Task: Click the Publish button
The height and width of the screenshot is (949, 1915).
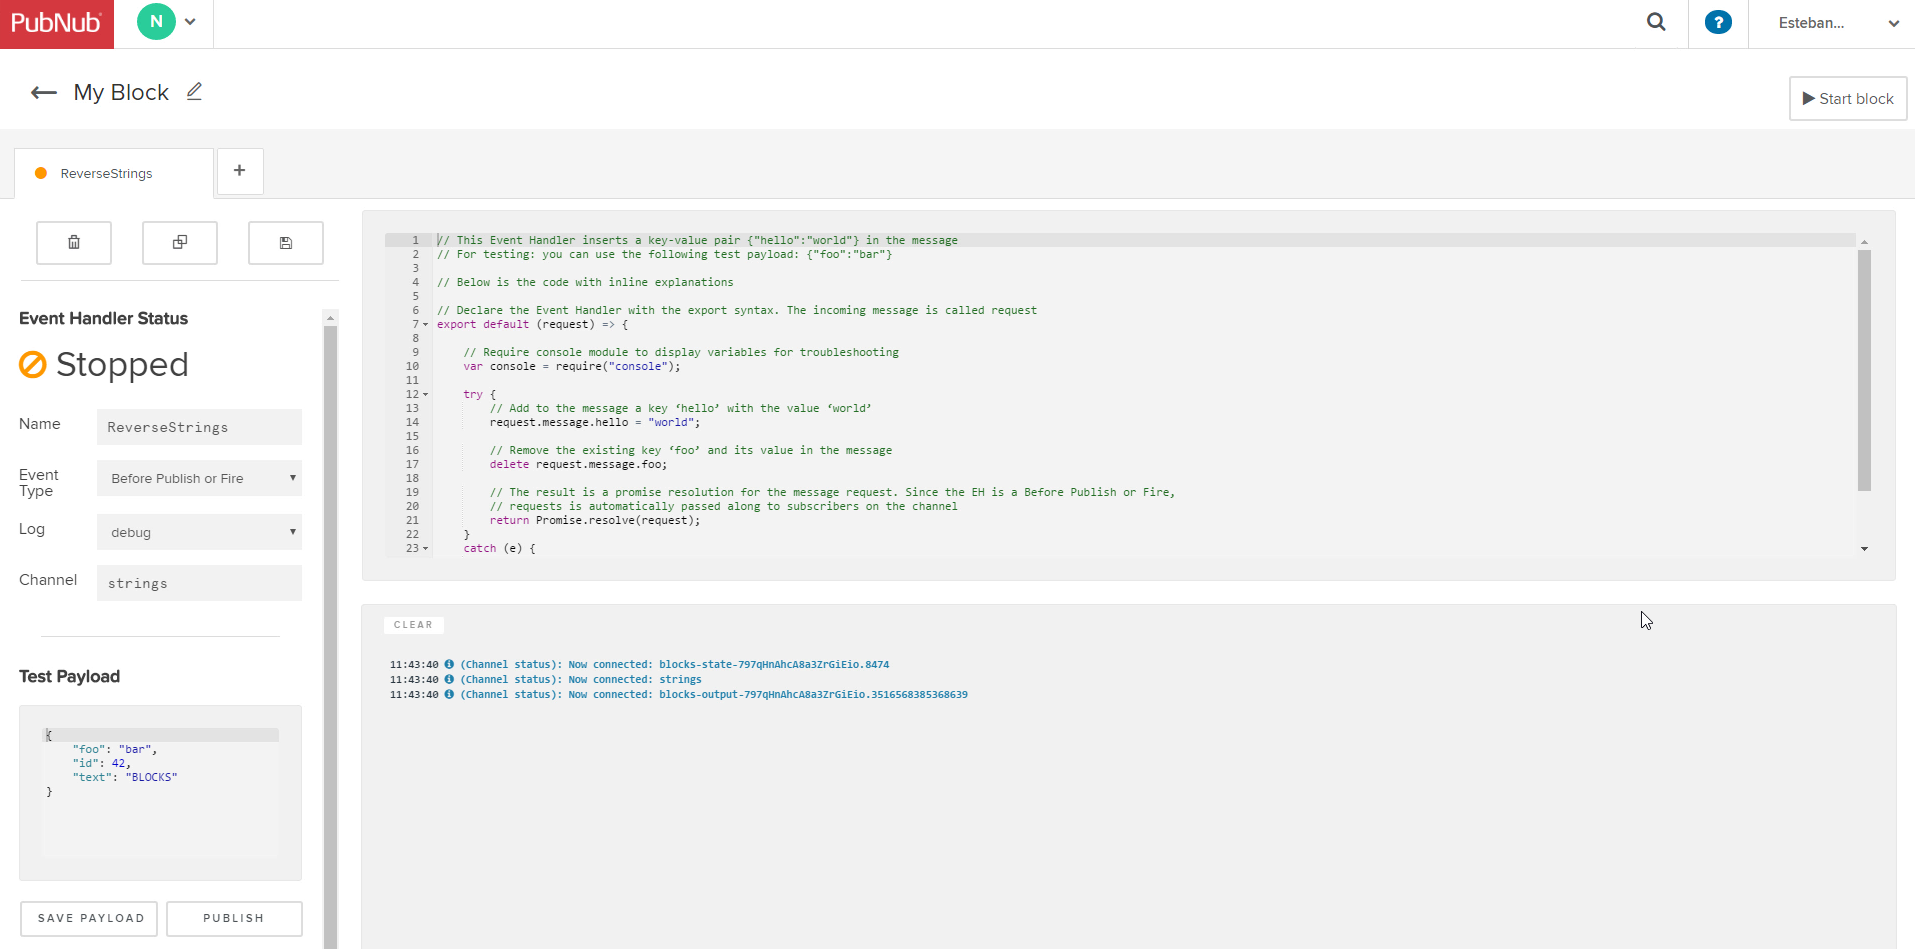Action: pos(234,918)
